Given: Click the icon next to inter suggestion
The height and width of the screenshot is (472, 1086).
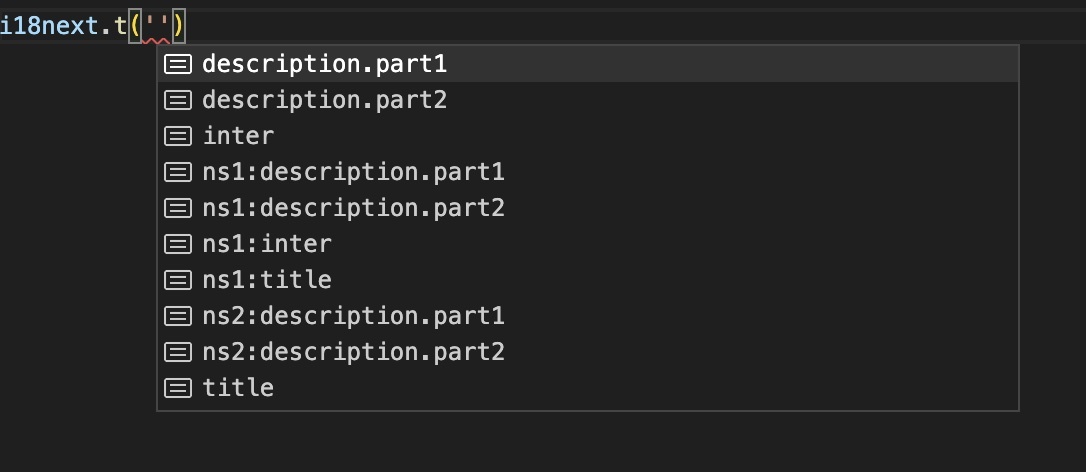Looking at the screenshot, I should [x=178, y=136].
